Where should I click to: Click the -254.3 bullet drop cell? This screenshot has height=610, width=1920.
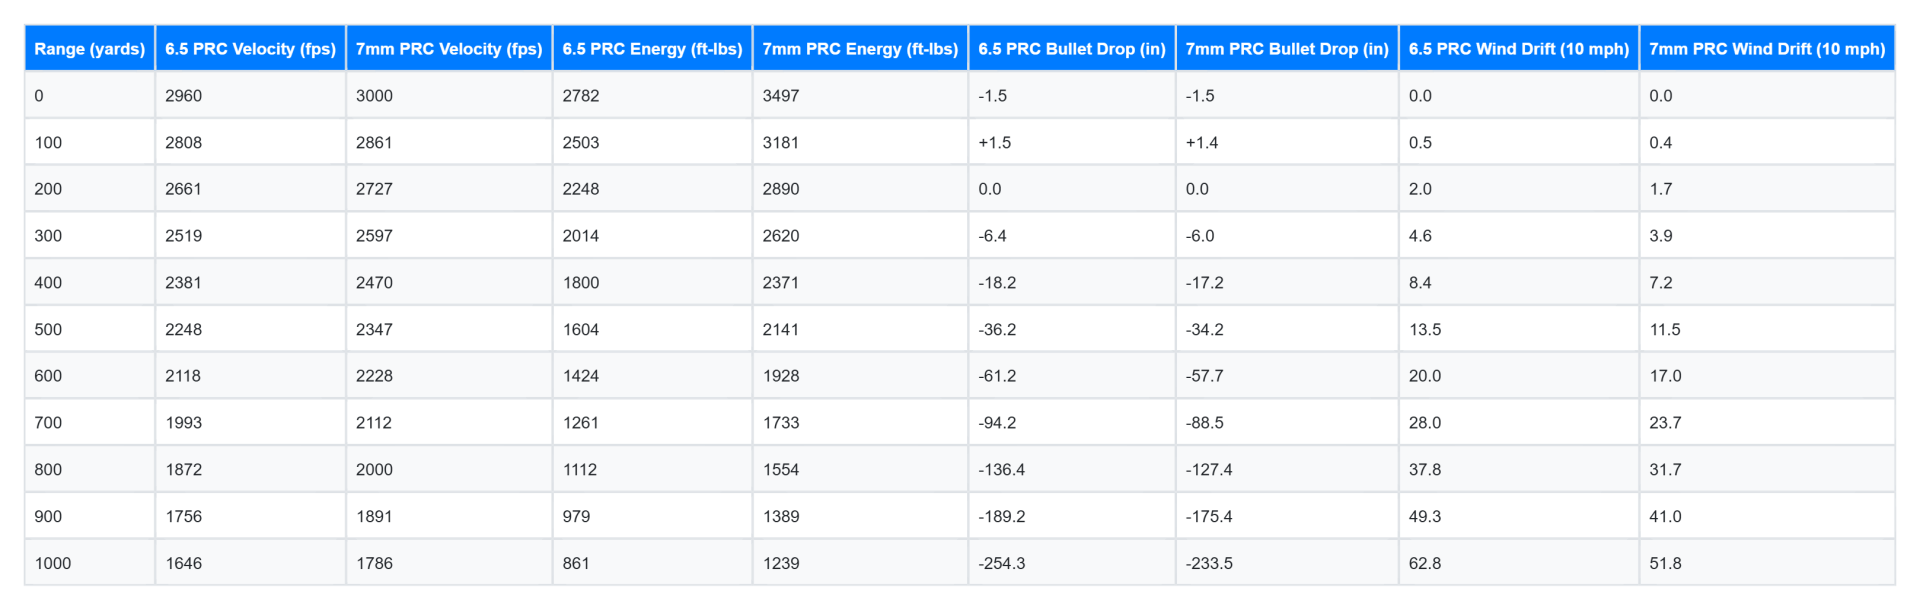1072,563
